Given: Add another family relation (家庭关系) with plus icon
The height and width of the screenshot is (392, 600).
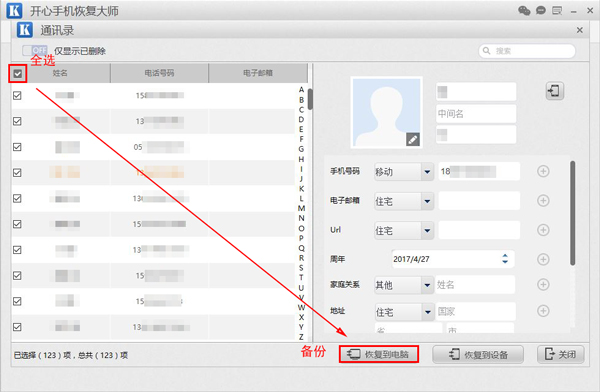Looking at the screenshot, I should coord(543,284).
